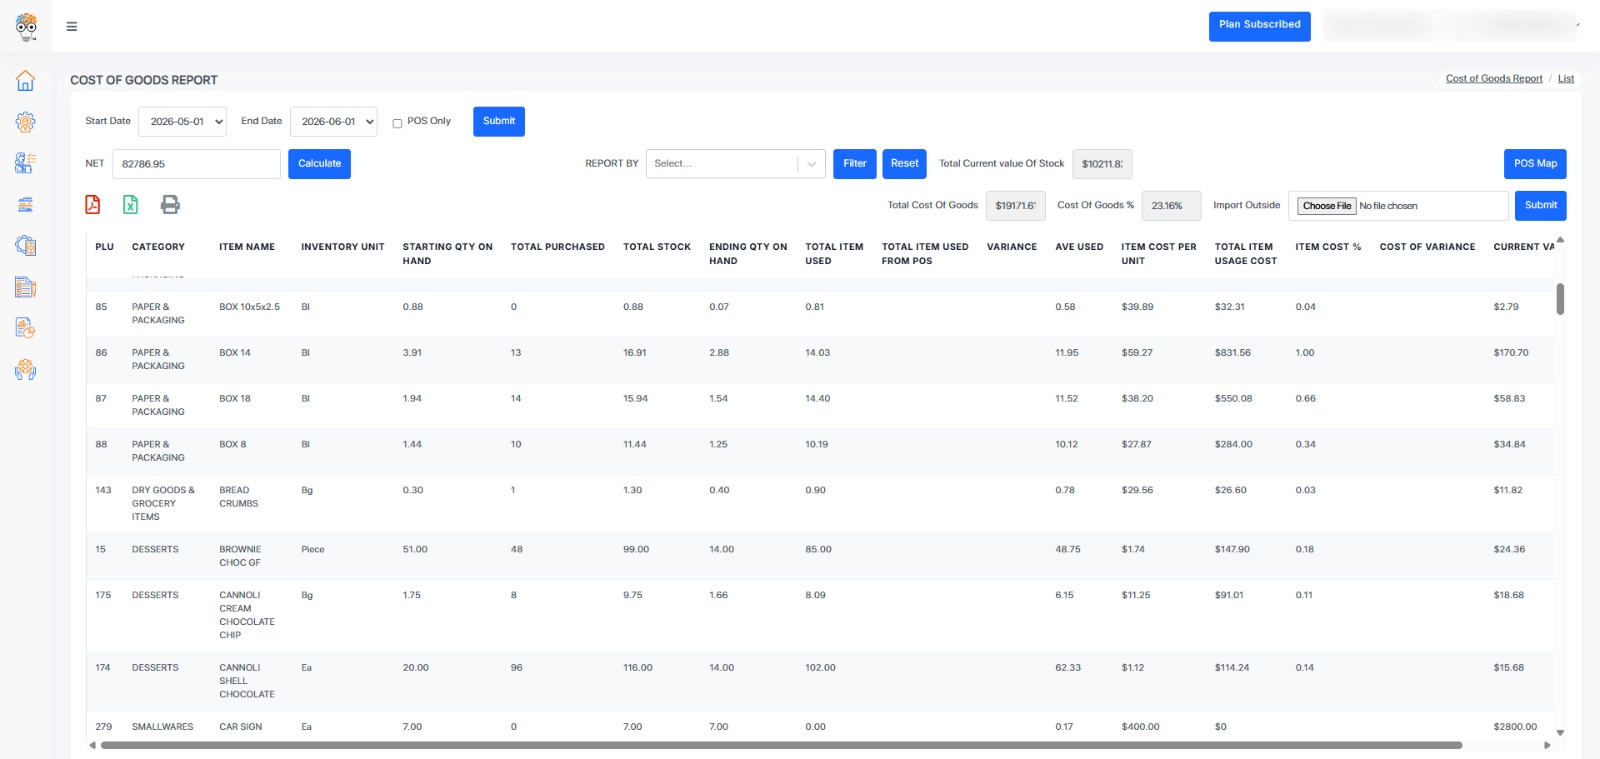The image size is (1600, 759).
Task: Toggle the POS Only checkbox
Action: (x=397, y=123)
